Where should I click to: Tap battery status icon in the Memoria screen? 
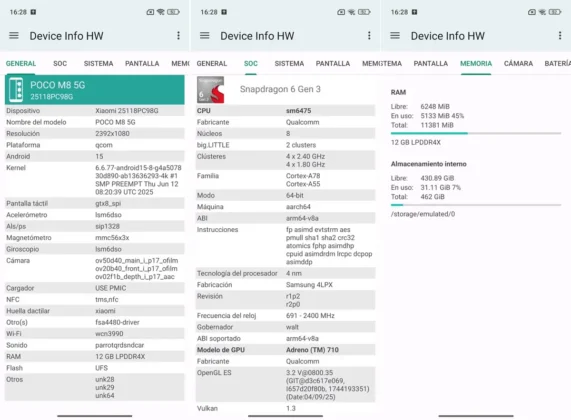[555, 12]
